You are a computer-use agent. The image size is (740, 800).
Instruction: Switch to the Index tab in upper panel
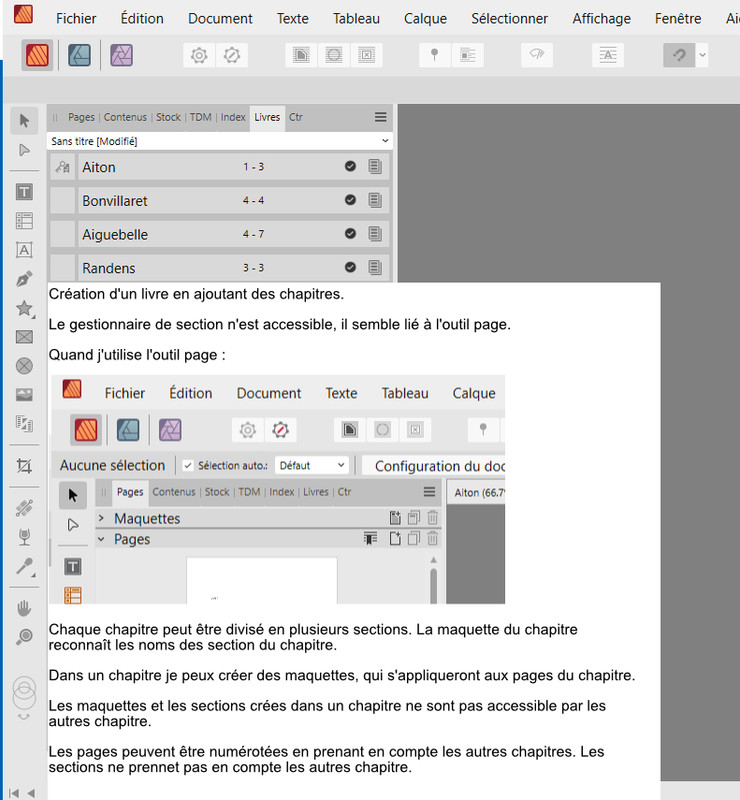point(233,117)
